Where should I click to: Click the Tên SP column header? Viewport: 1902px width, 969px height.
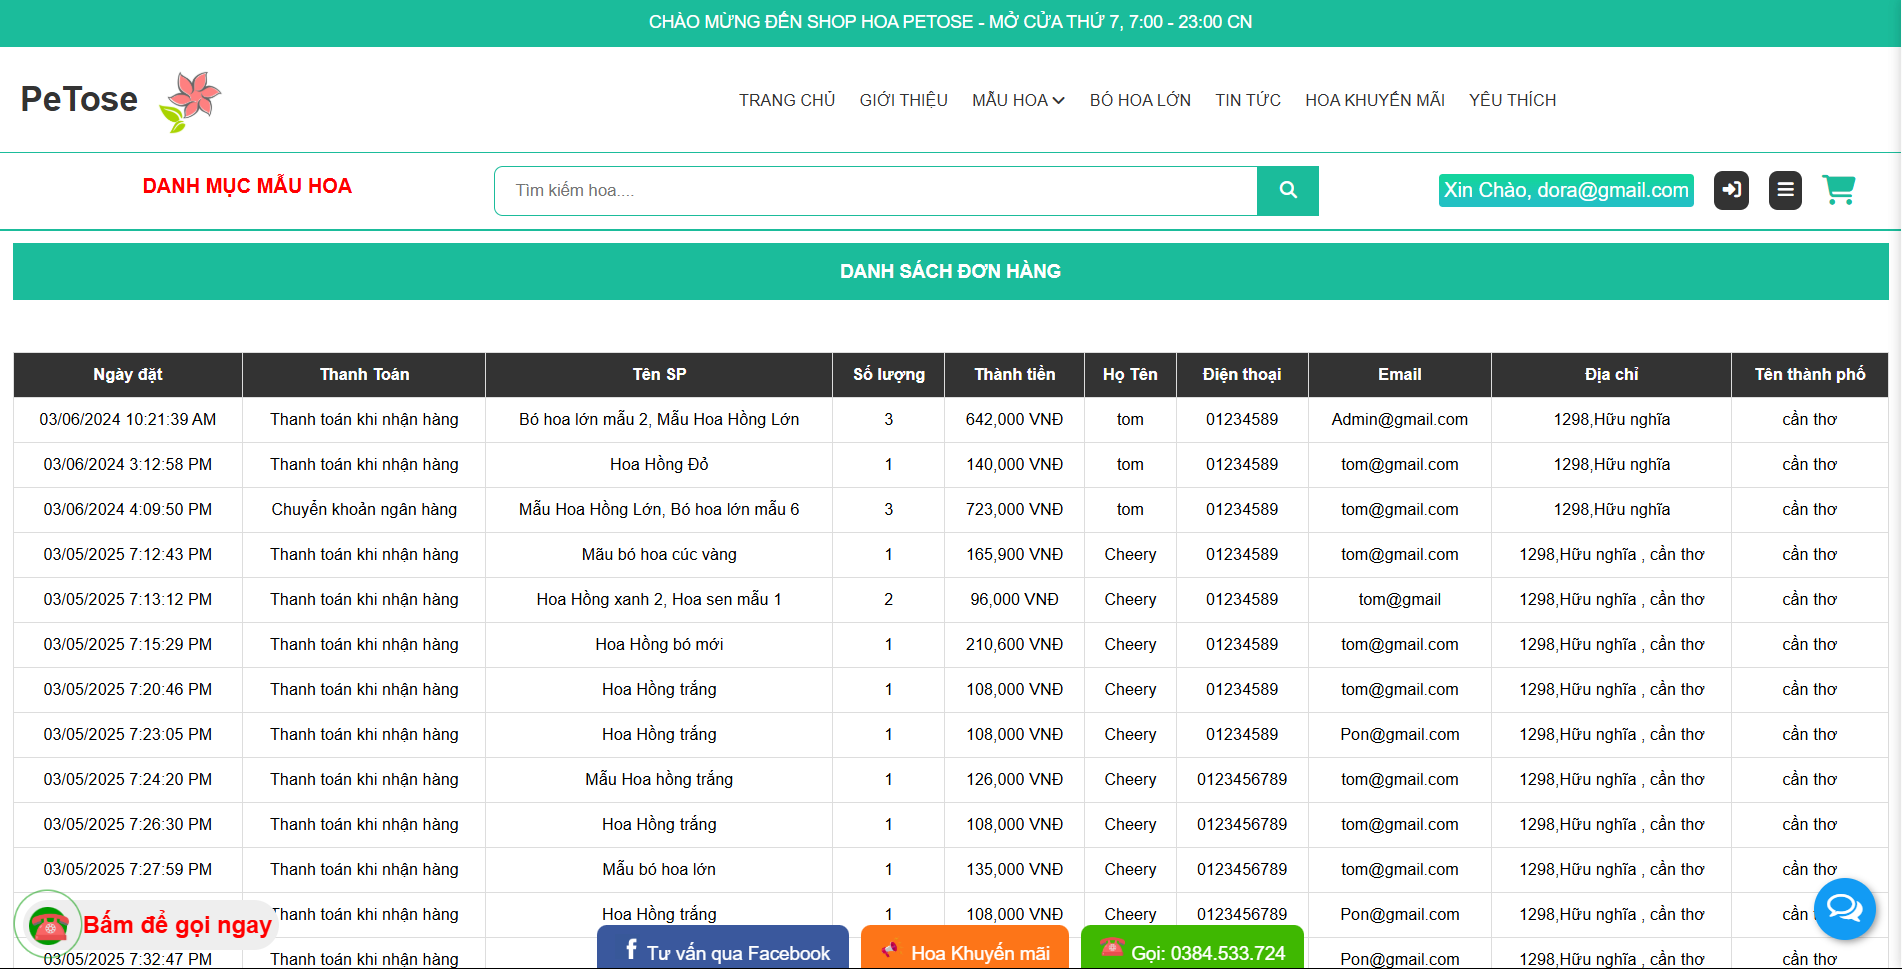[x=659, y=374]
